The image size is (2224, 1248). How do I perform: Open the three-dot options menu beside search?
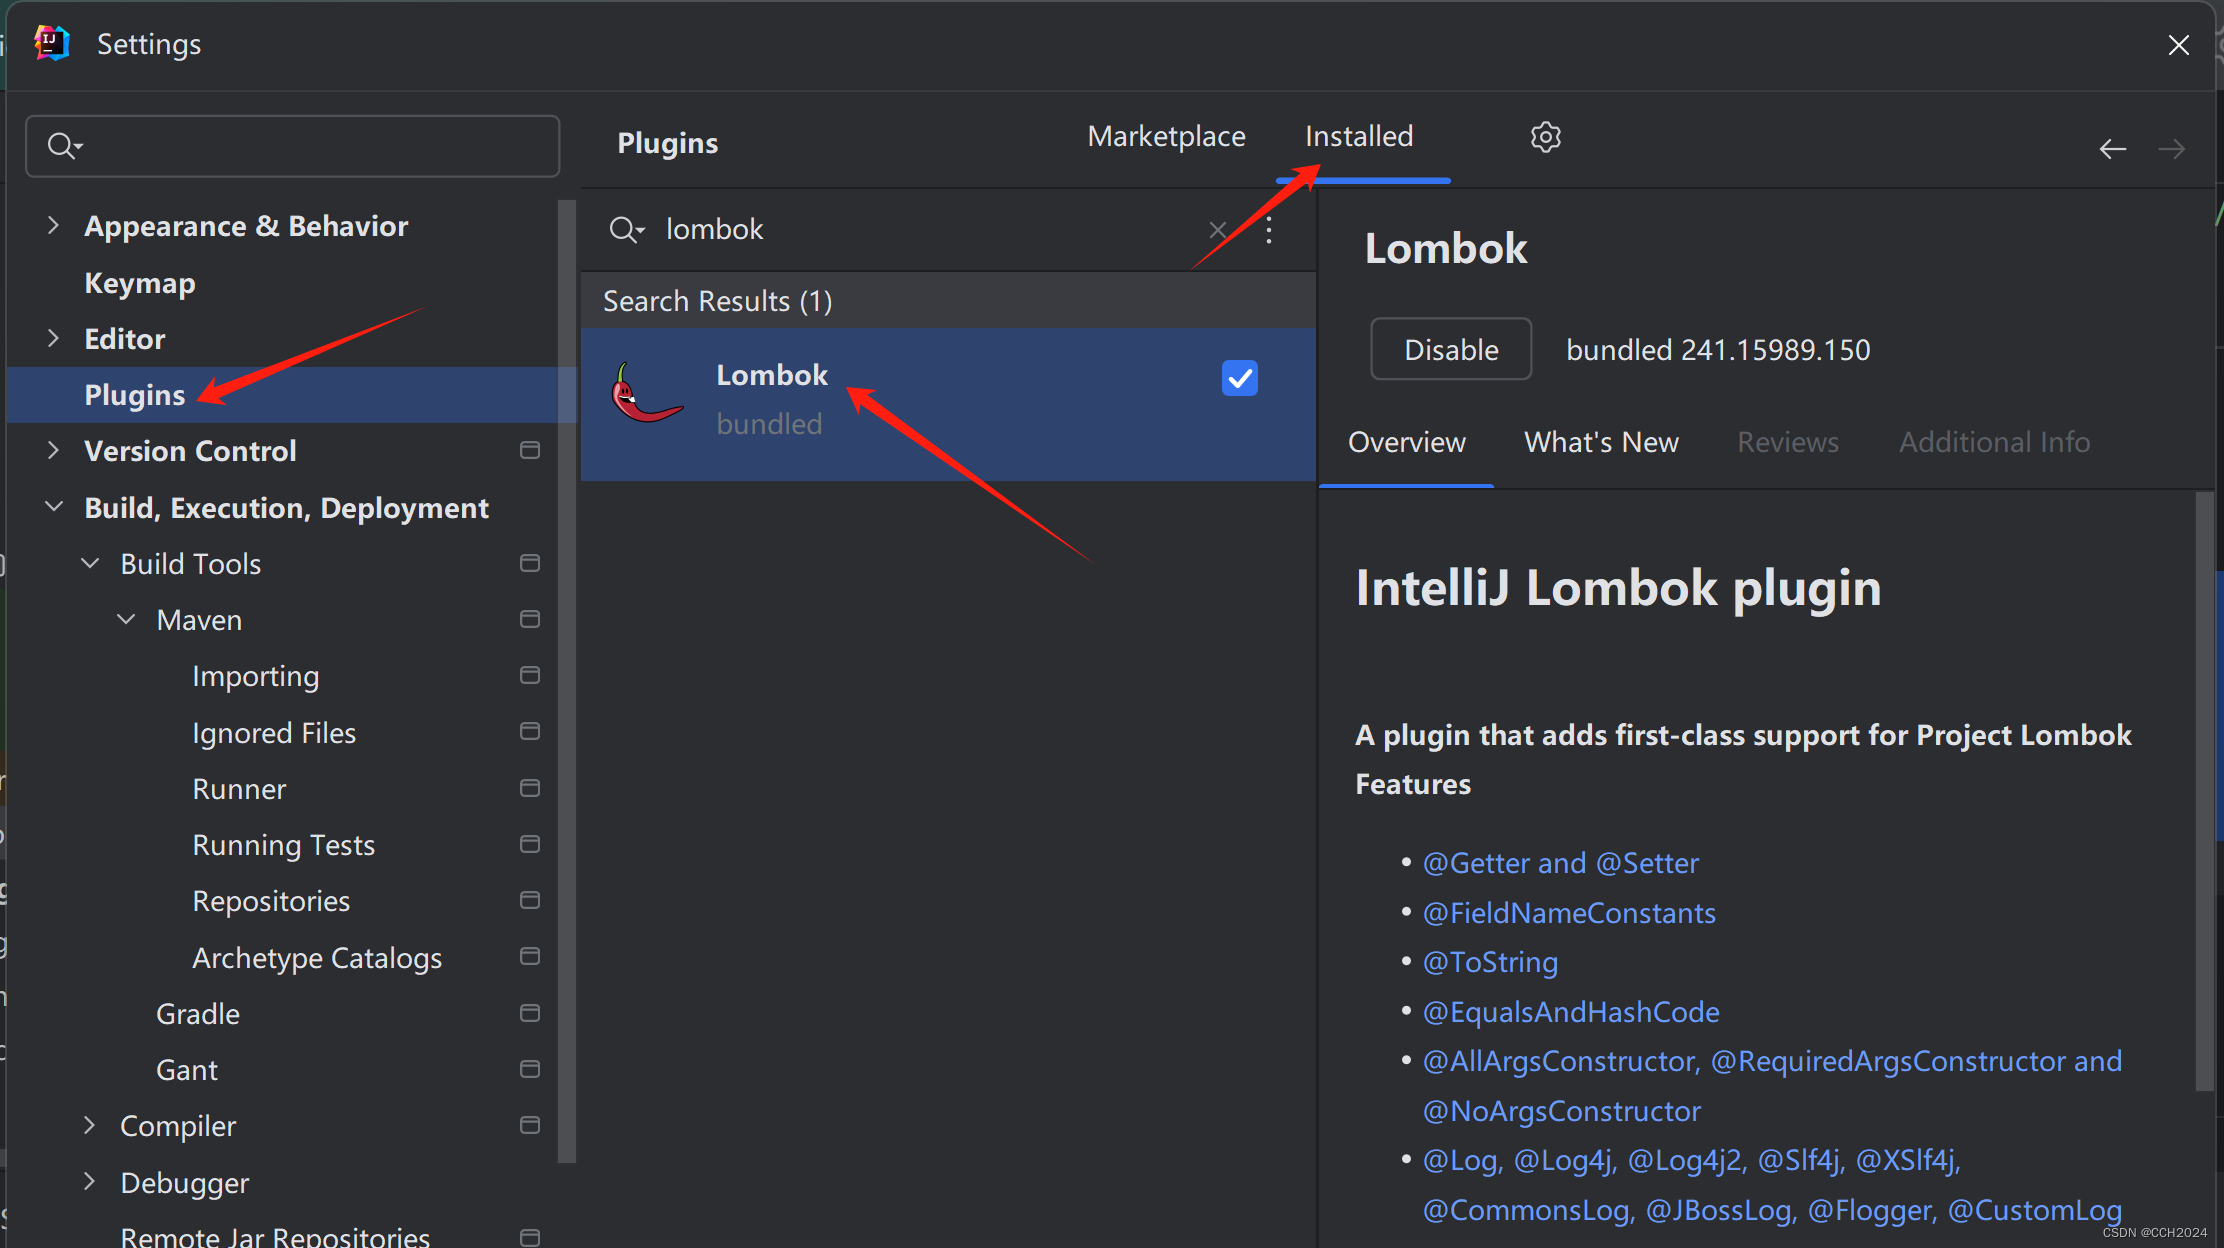[x=1268, y=230]
